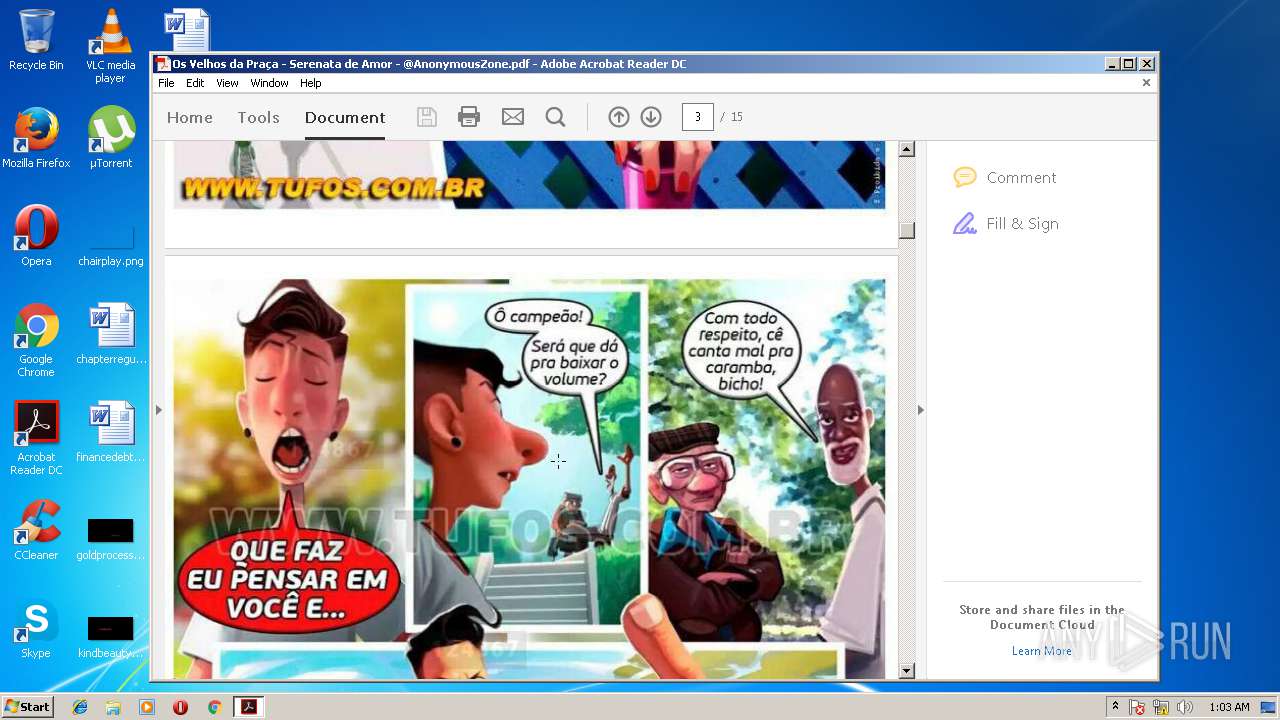Screen dimensions: 1280x720
Task: Launch Internet Explorer from taskbar
Action: tap(80, 707)
